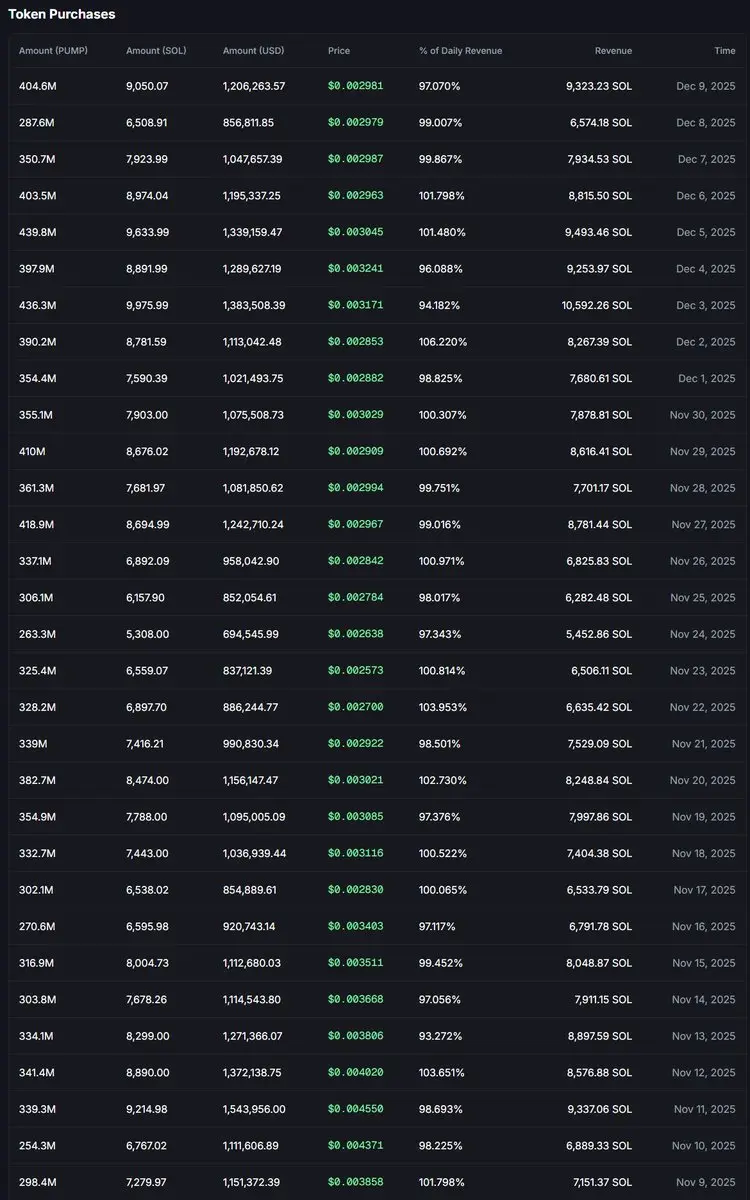Click the Token Purchases section title
The height and width of the screenshot is (1200, 750).
(62, 14)
